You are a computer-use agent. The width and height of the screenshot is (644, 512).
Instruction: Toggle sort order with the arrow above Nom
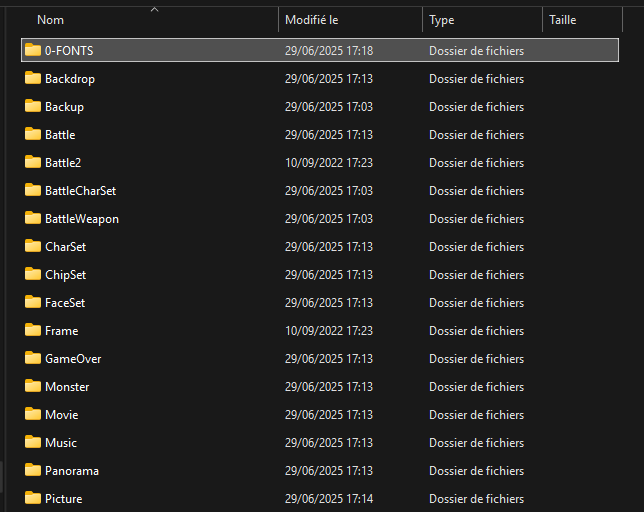[154, 9]
